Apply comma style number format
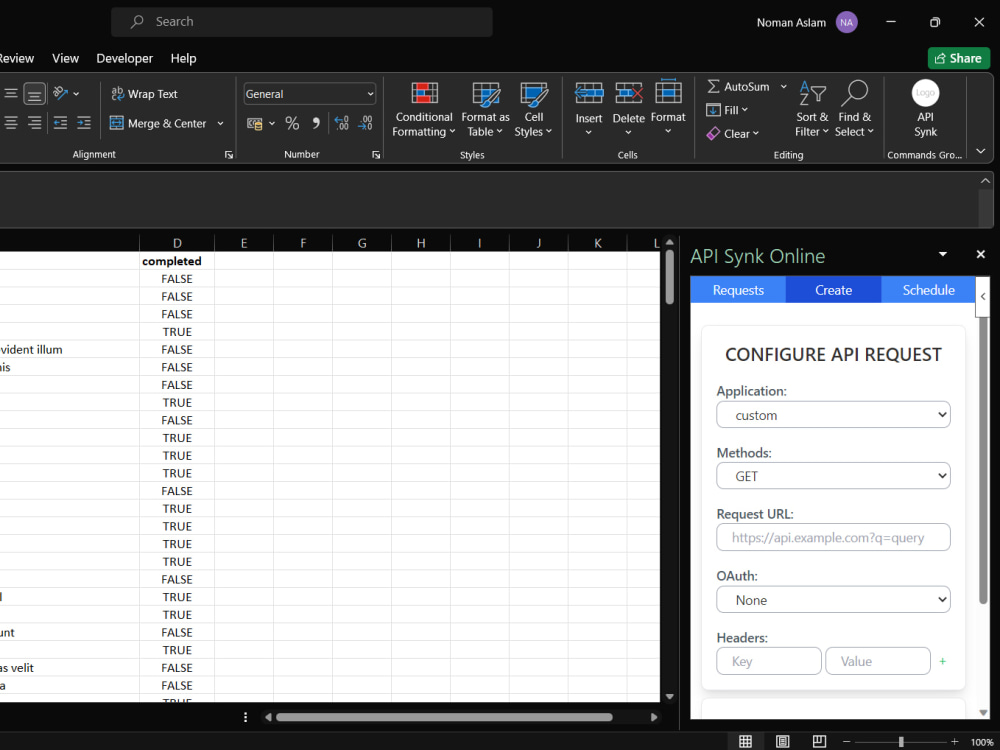1000x750 pixels. (x=316, y=123)
